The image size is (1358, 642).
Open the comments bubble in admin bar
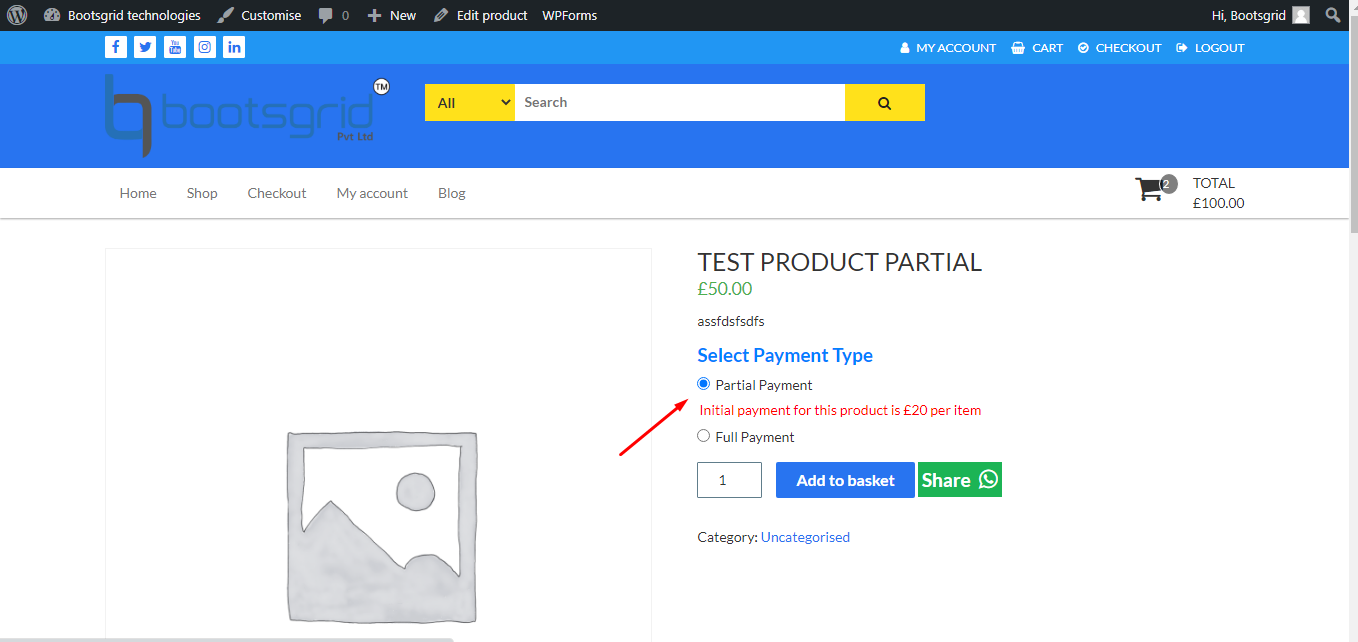tap(334, 15)
